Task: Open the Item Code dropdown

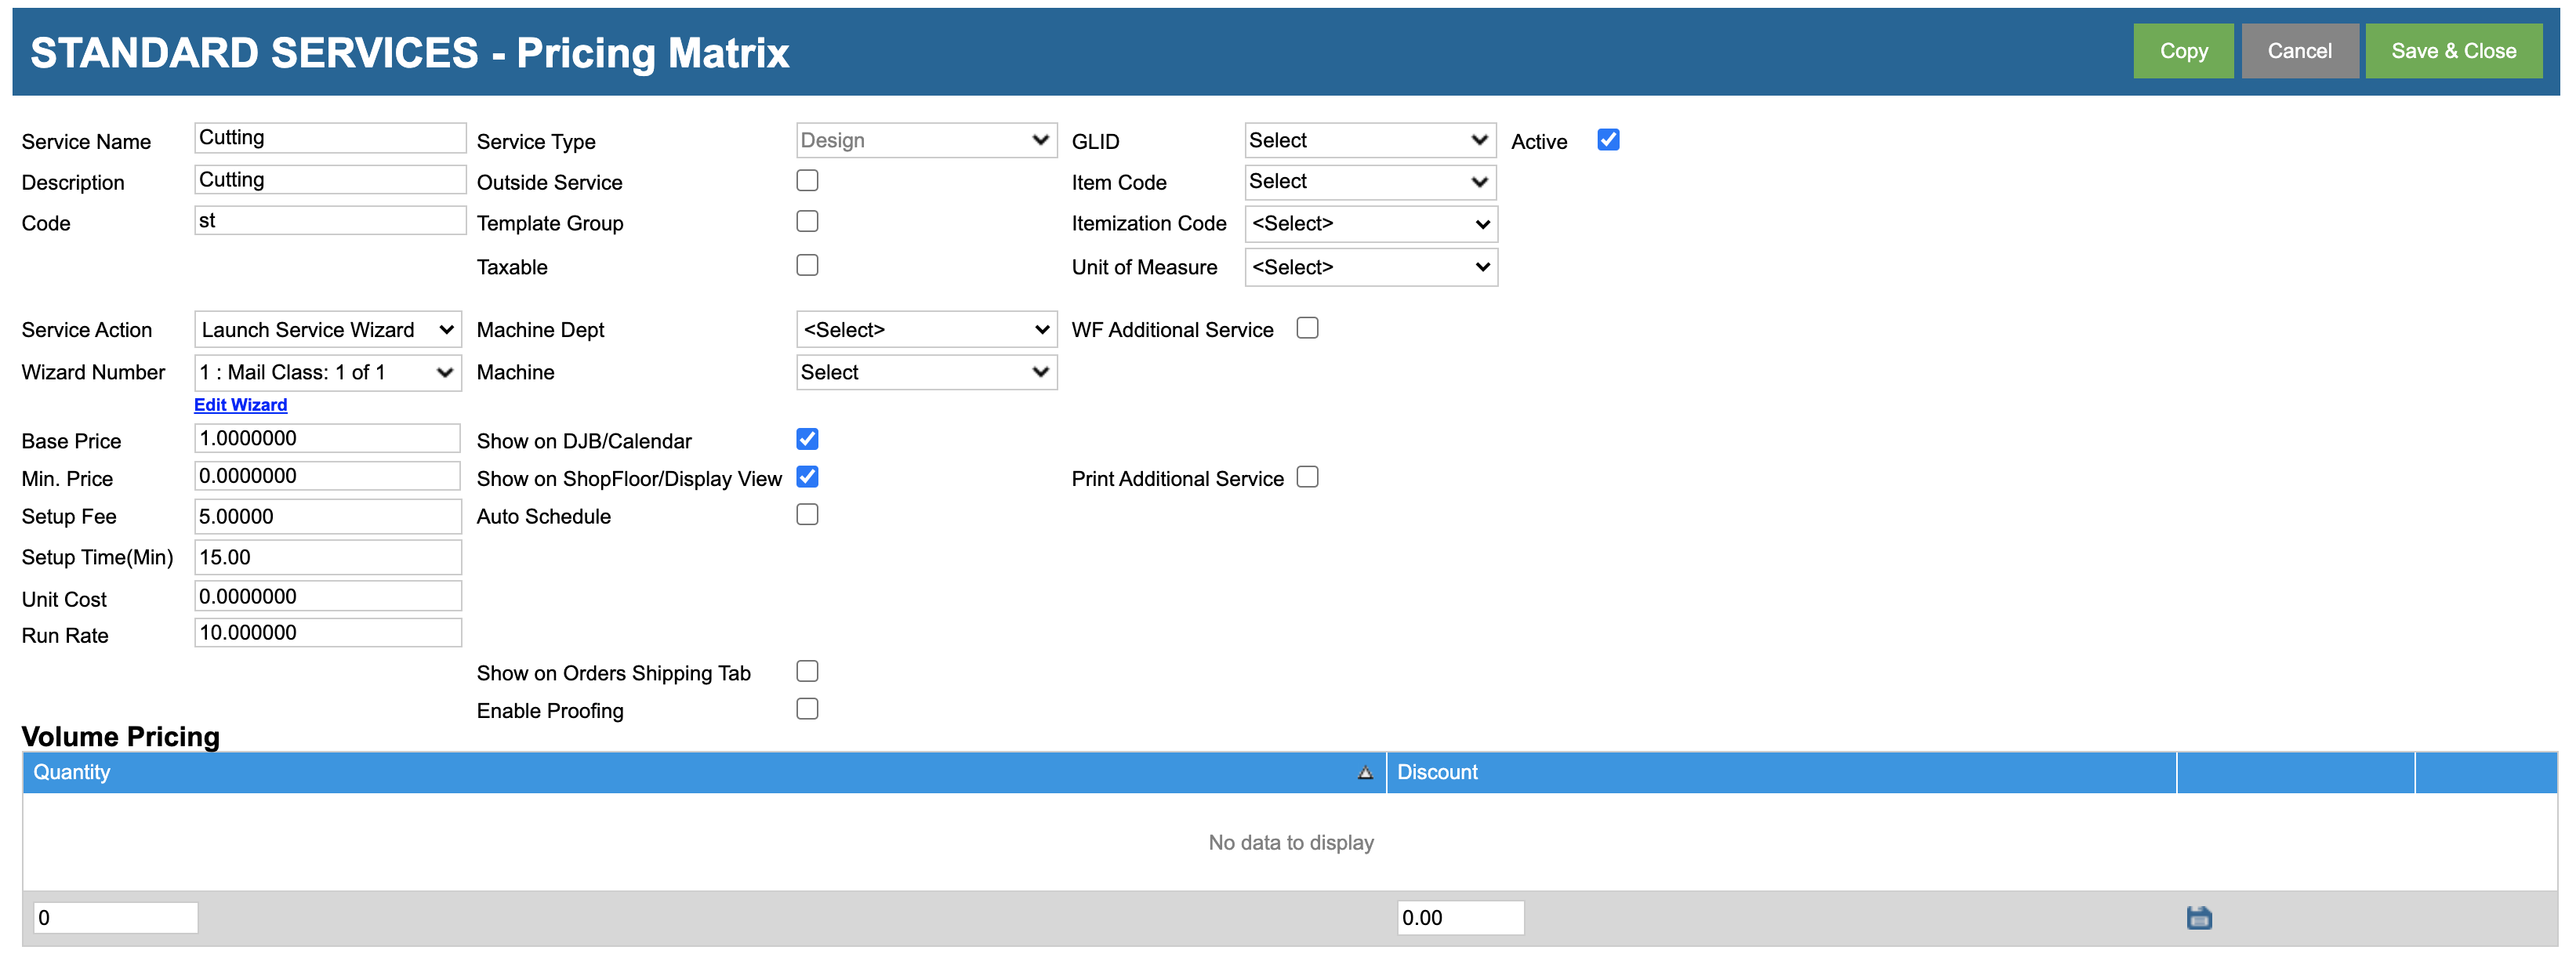Action: (1370, 182)
